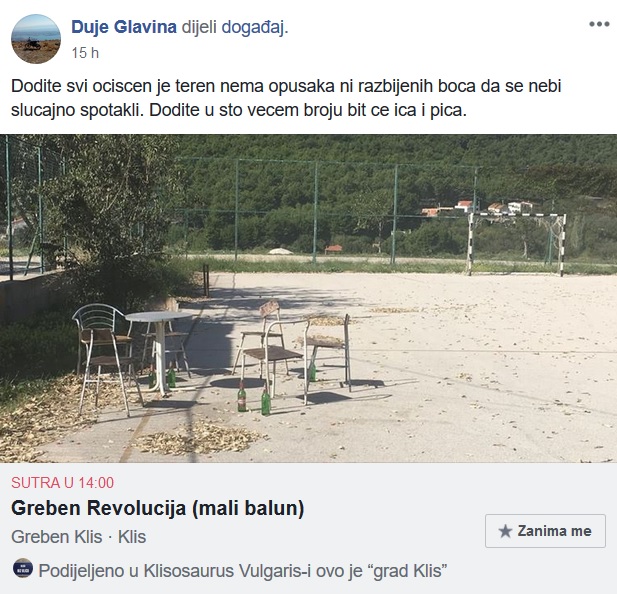Viewport: 617px width, 594px height.
Task: Open the three-dot post options menu
Action: 599,24
